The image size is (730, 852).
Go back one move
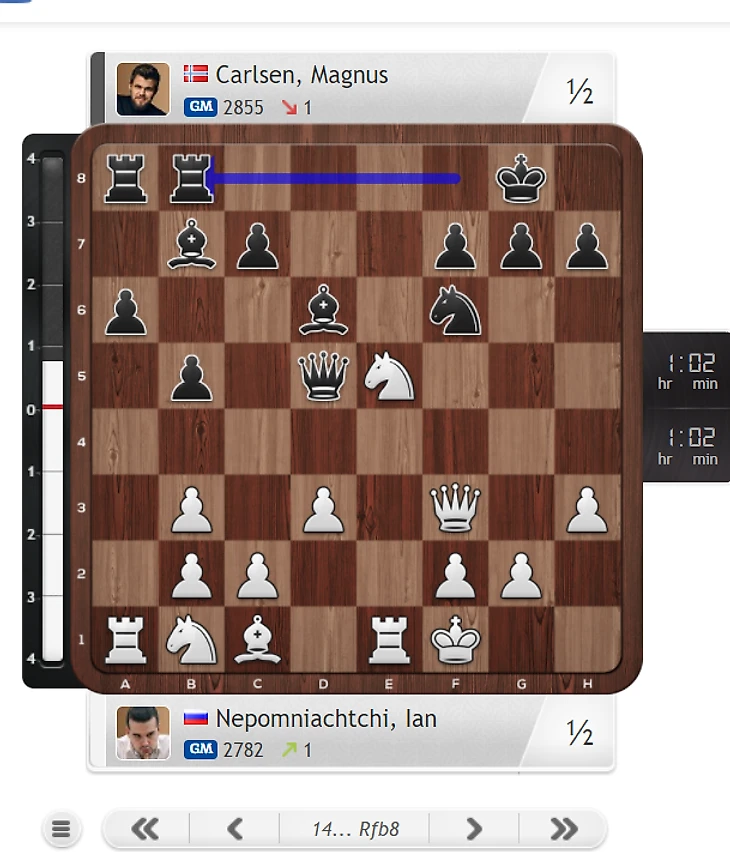[x=235, y=829]
